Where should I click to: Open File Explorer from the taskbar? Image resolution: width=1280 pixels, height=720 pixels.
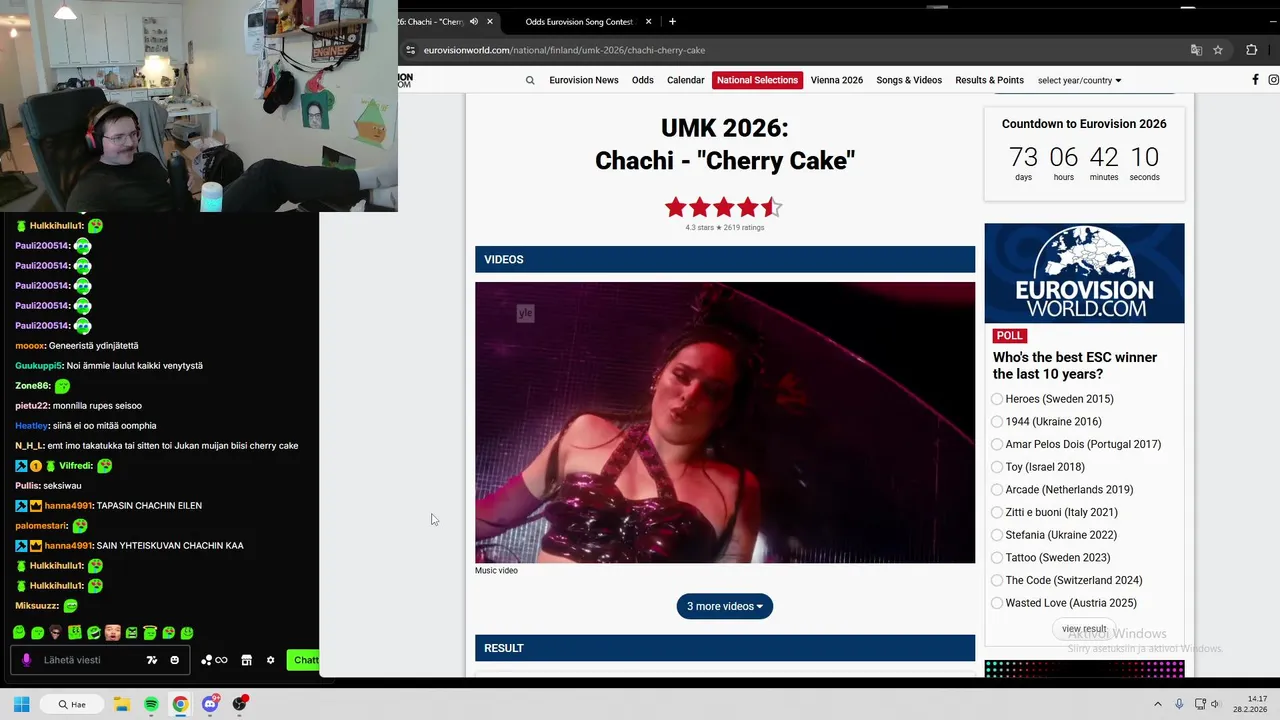121,704
